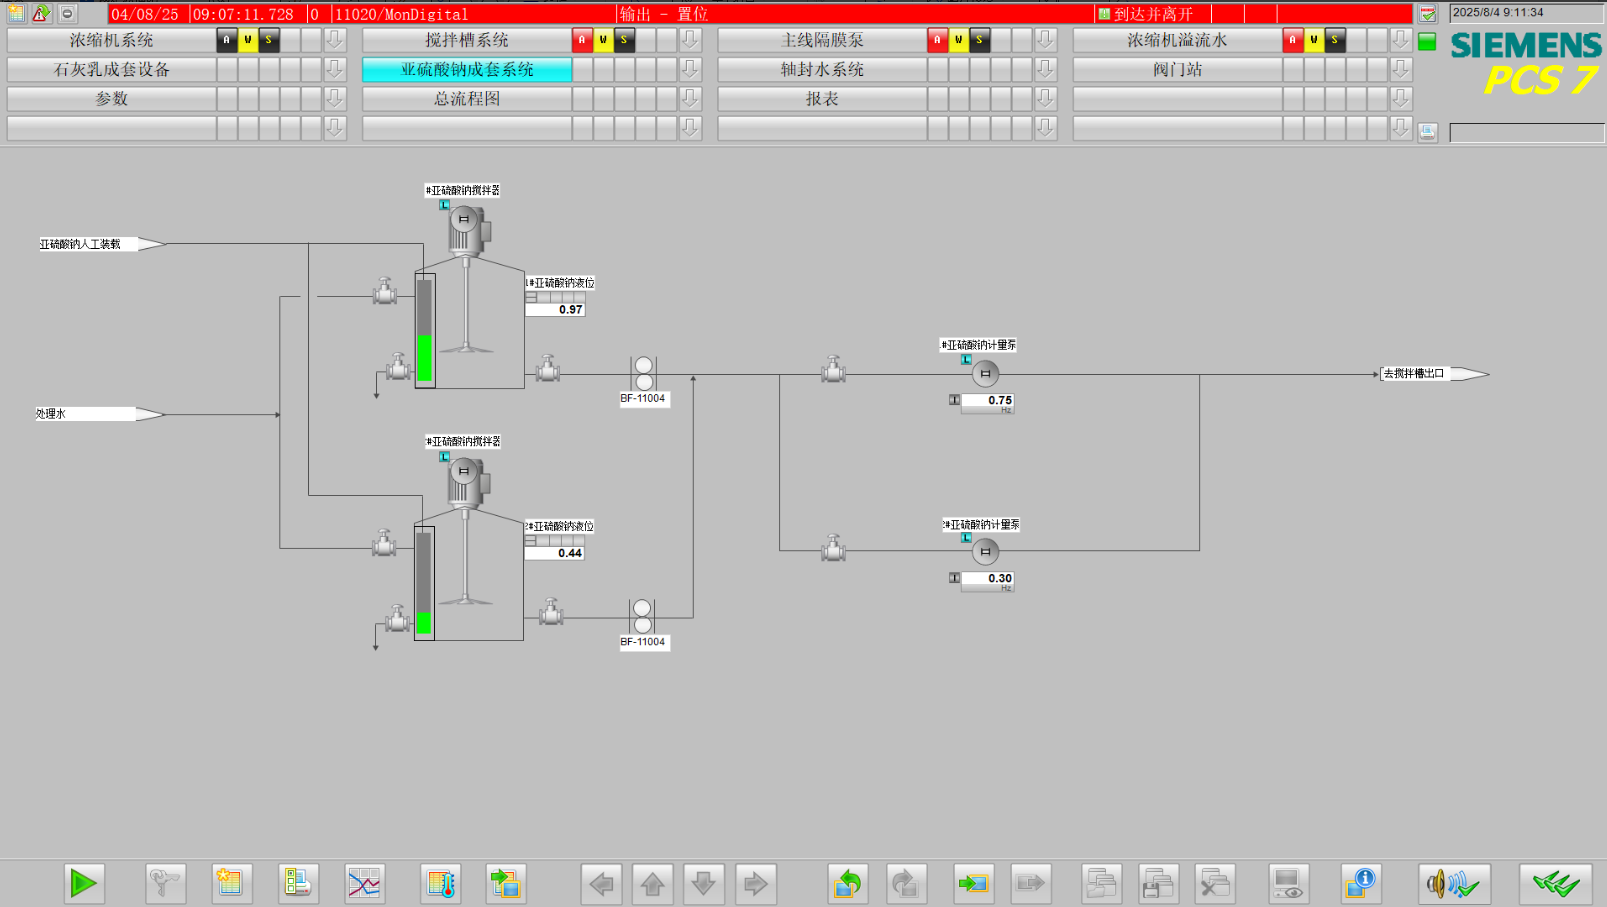Open the picture information blue i icon
Image resolution: width=1607 pixels, height=907 pixels.
click(x=1361, y=883)
